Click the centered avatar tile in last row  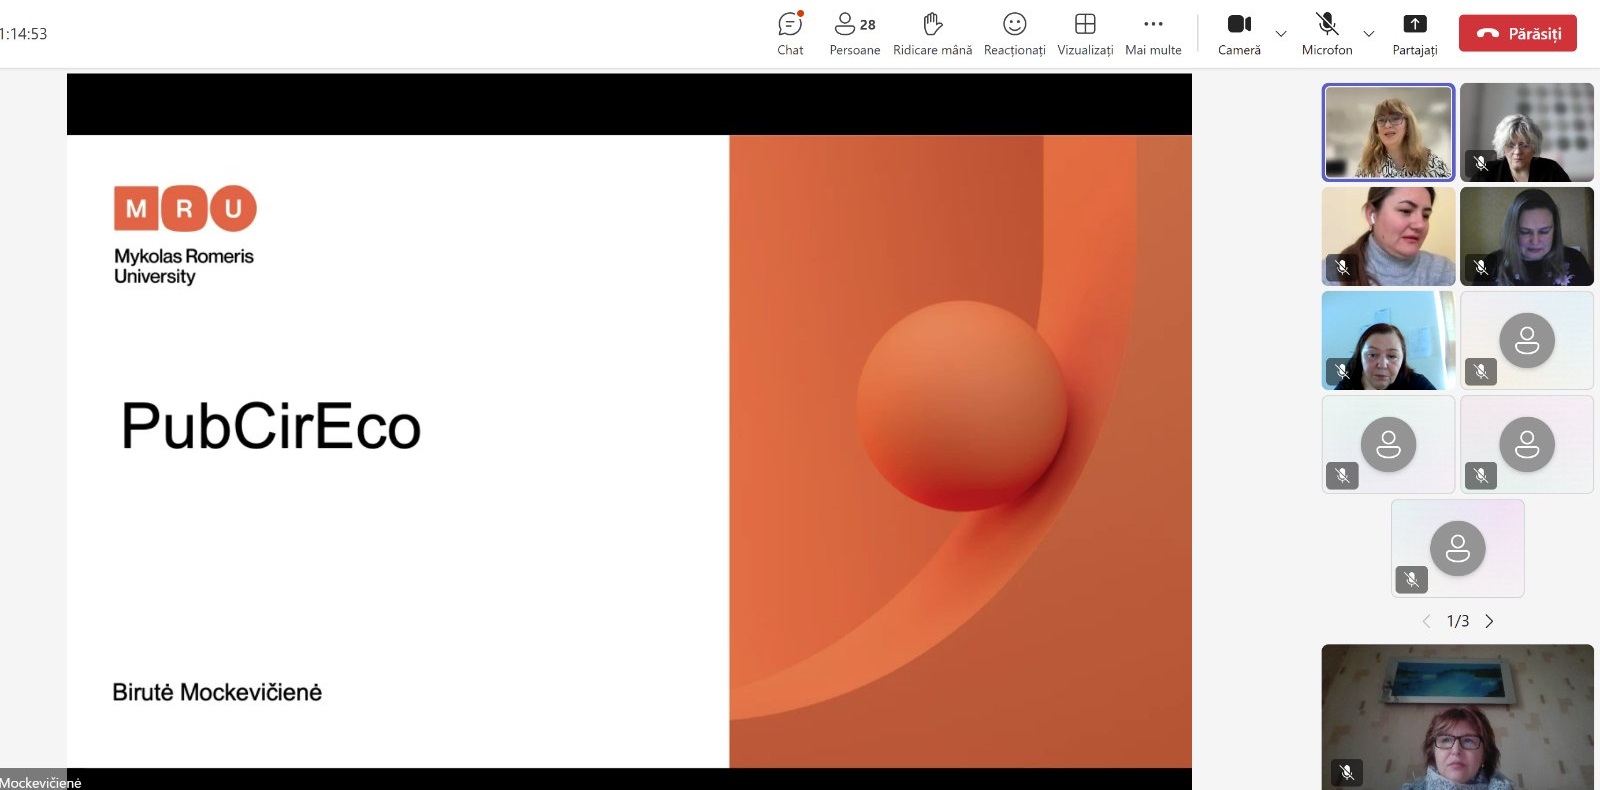1457,548
